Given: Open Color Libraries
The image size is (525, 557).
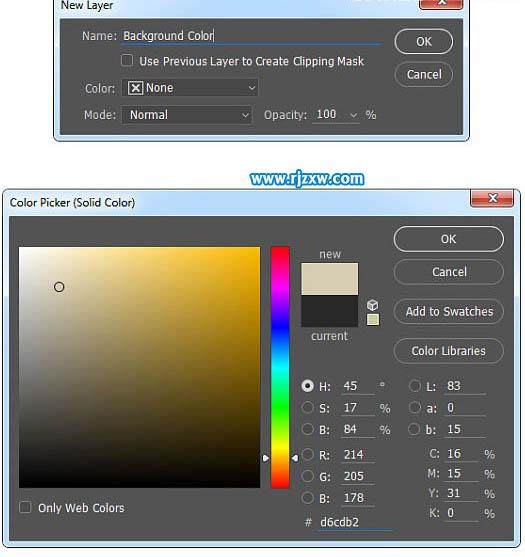Looking at the screenshot, I should coord(449,351).
